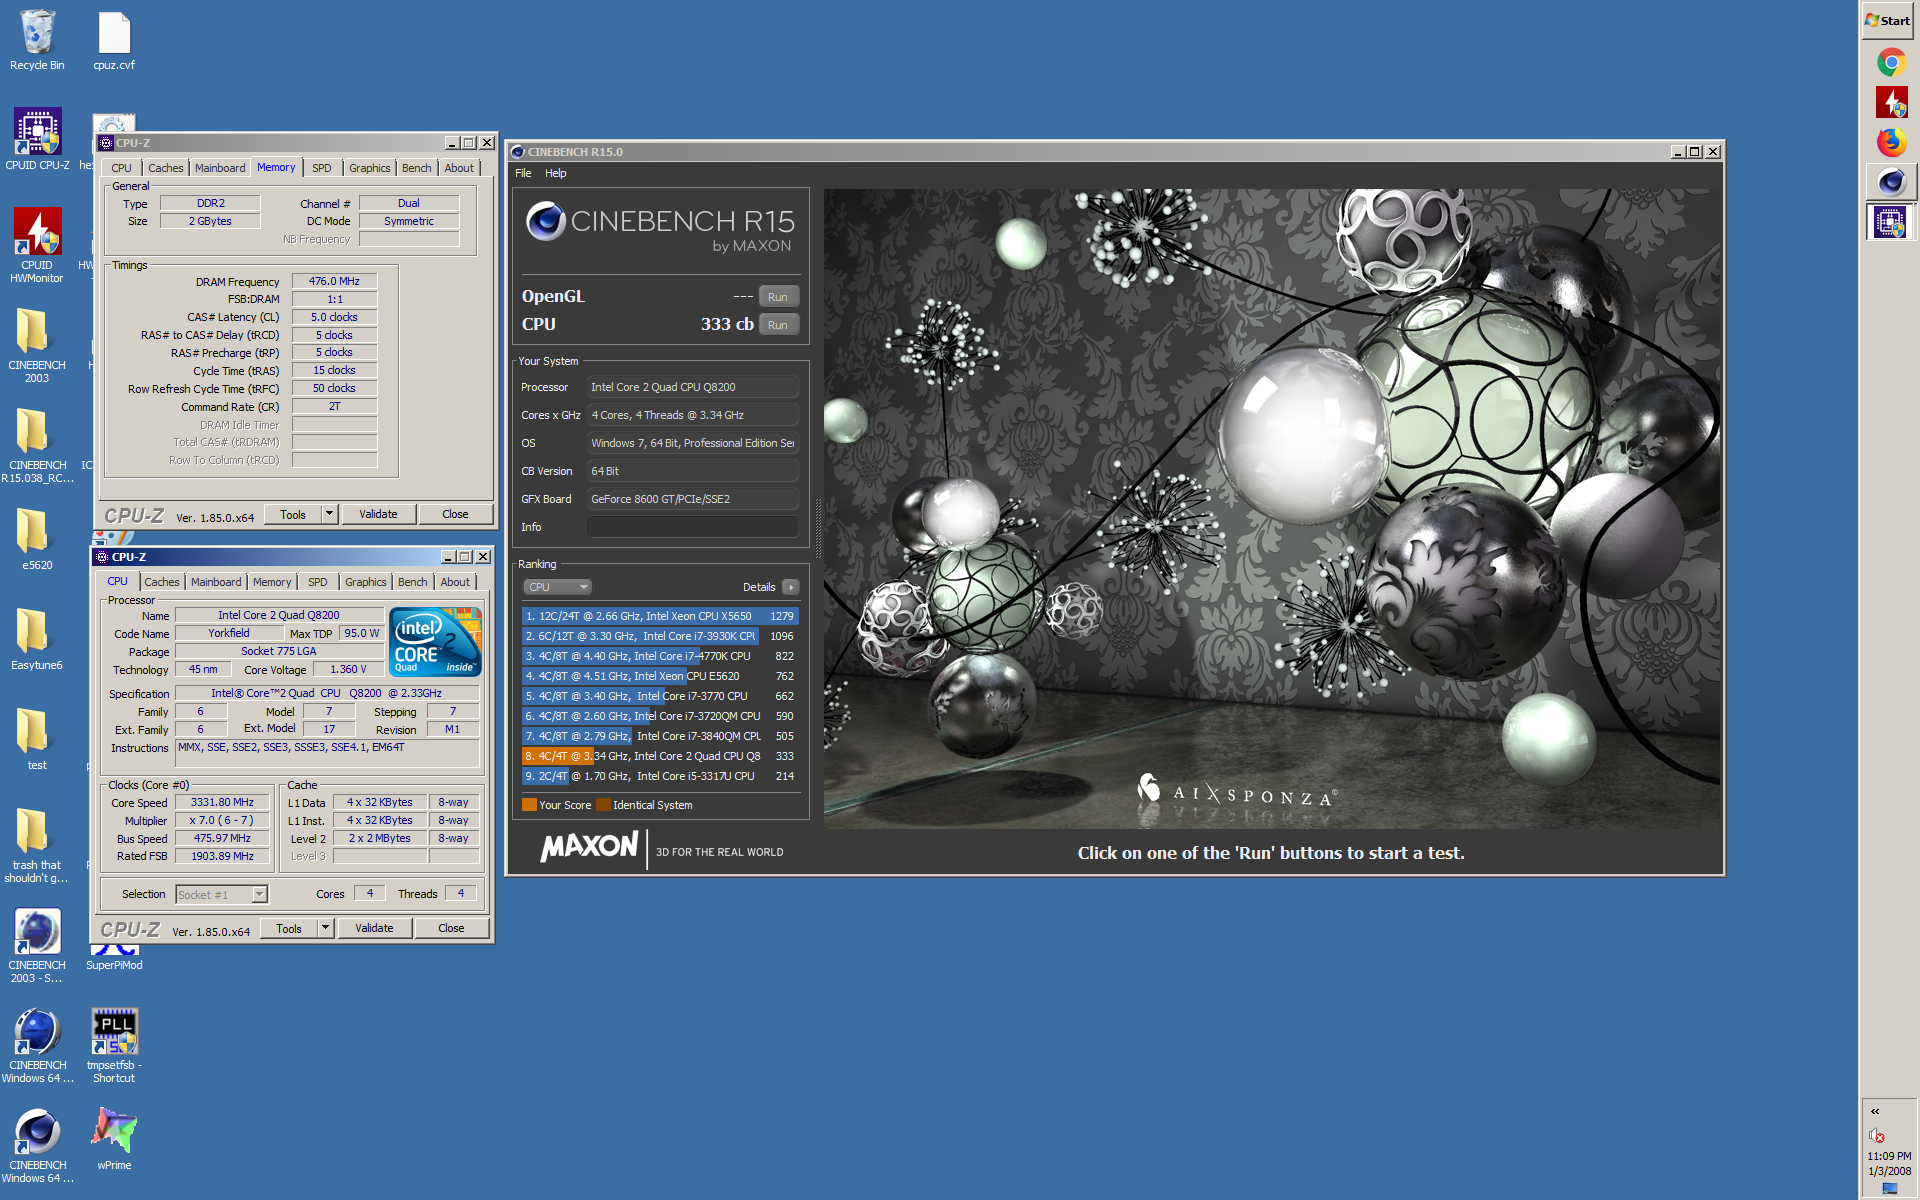Click Tools button in lower CPU-Z window

(x=289, y=928)
